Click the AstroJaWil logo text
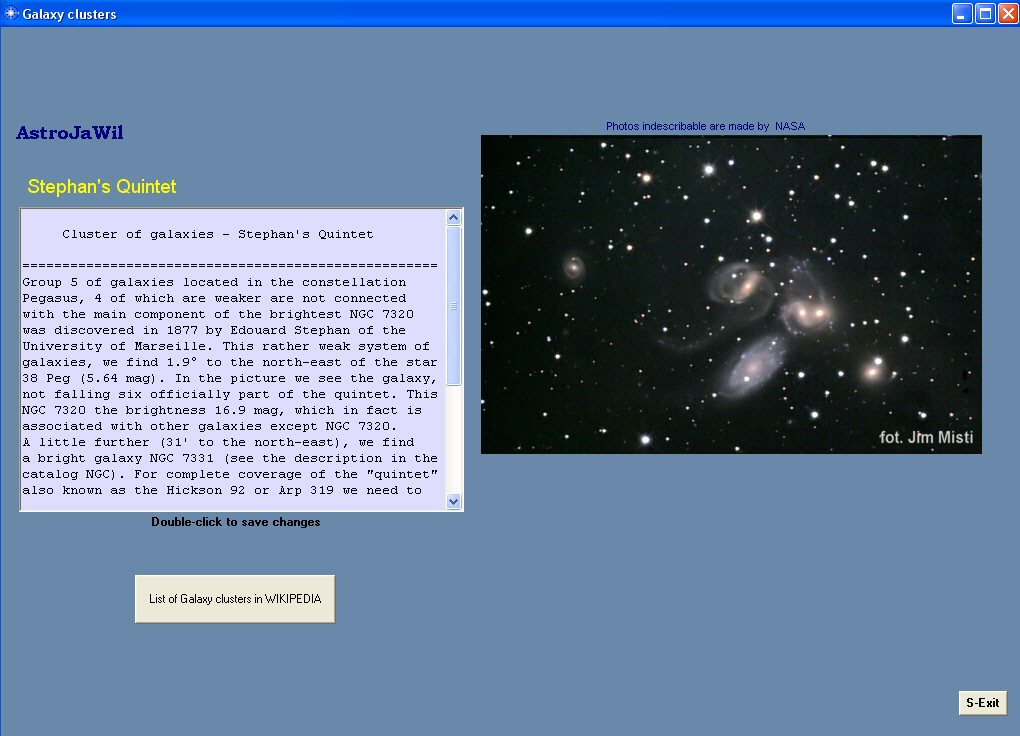The image size is (1020, 736). [x=70, y=133]
